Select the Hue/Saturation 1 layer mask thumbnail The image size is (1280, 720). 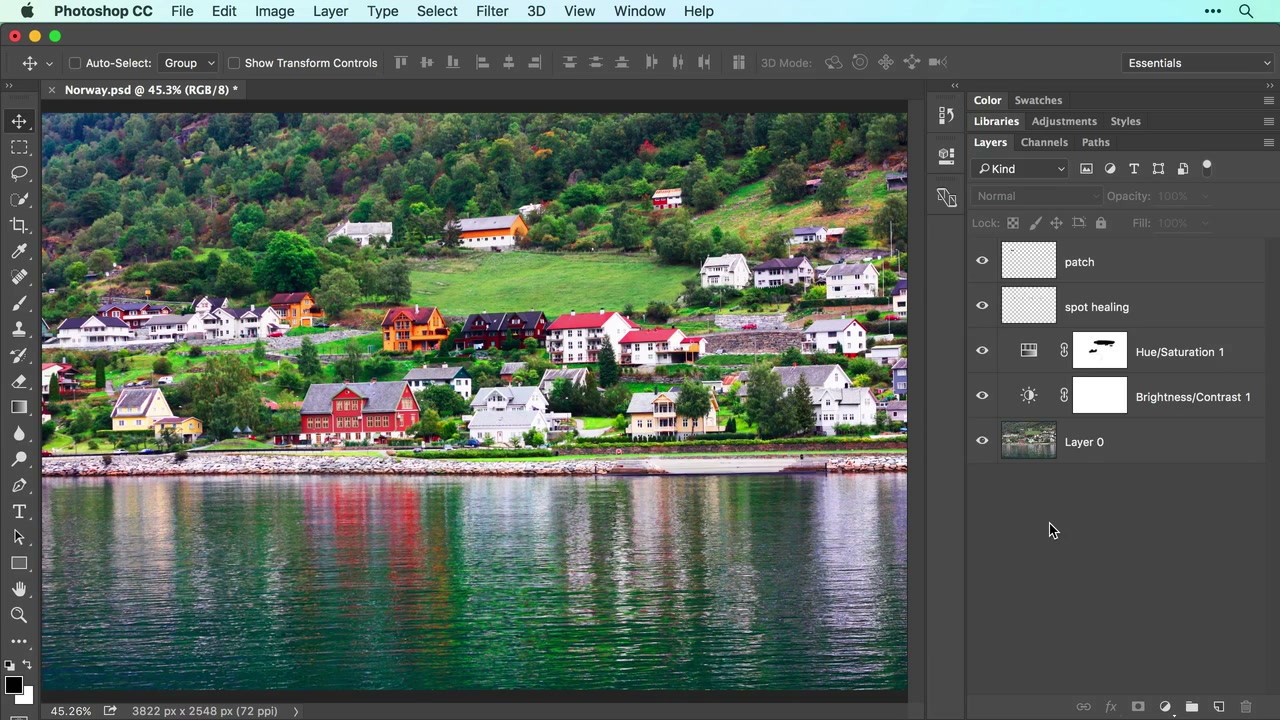(1100, 351)
